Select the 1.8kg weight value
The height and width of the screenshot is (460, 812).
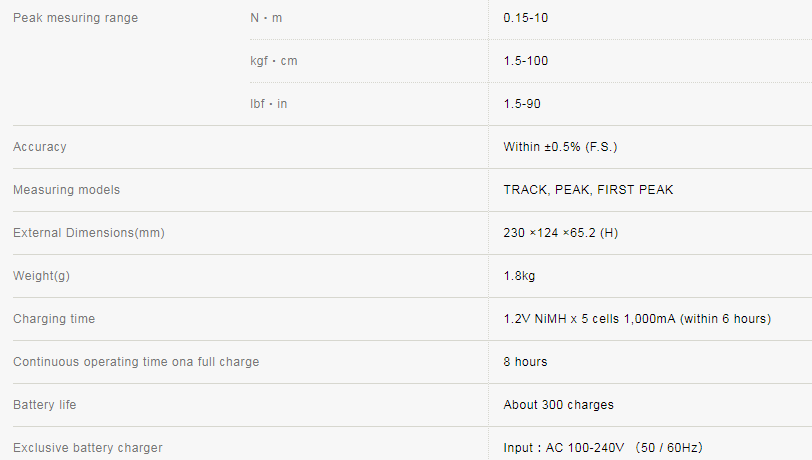(x=520, y=276)
